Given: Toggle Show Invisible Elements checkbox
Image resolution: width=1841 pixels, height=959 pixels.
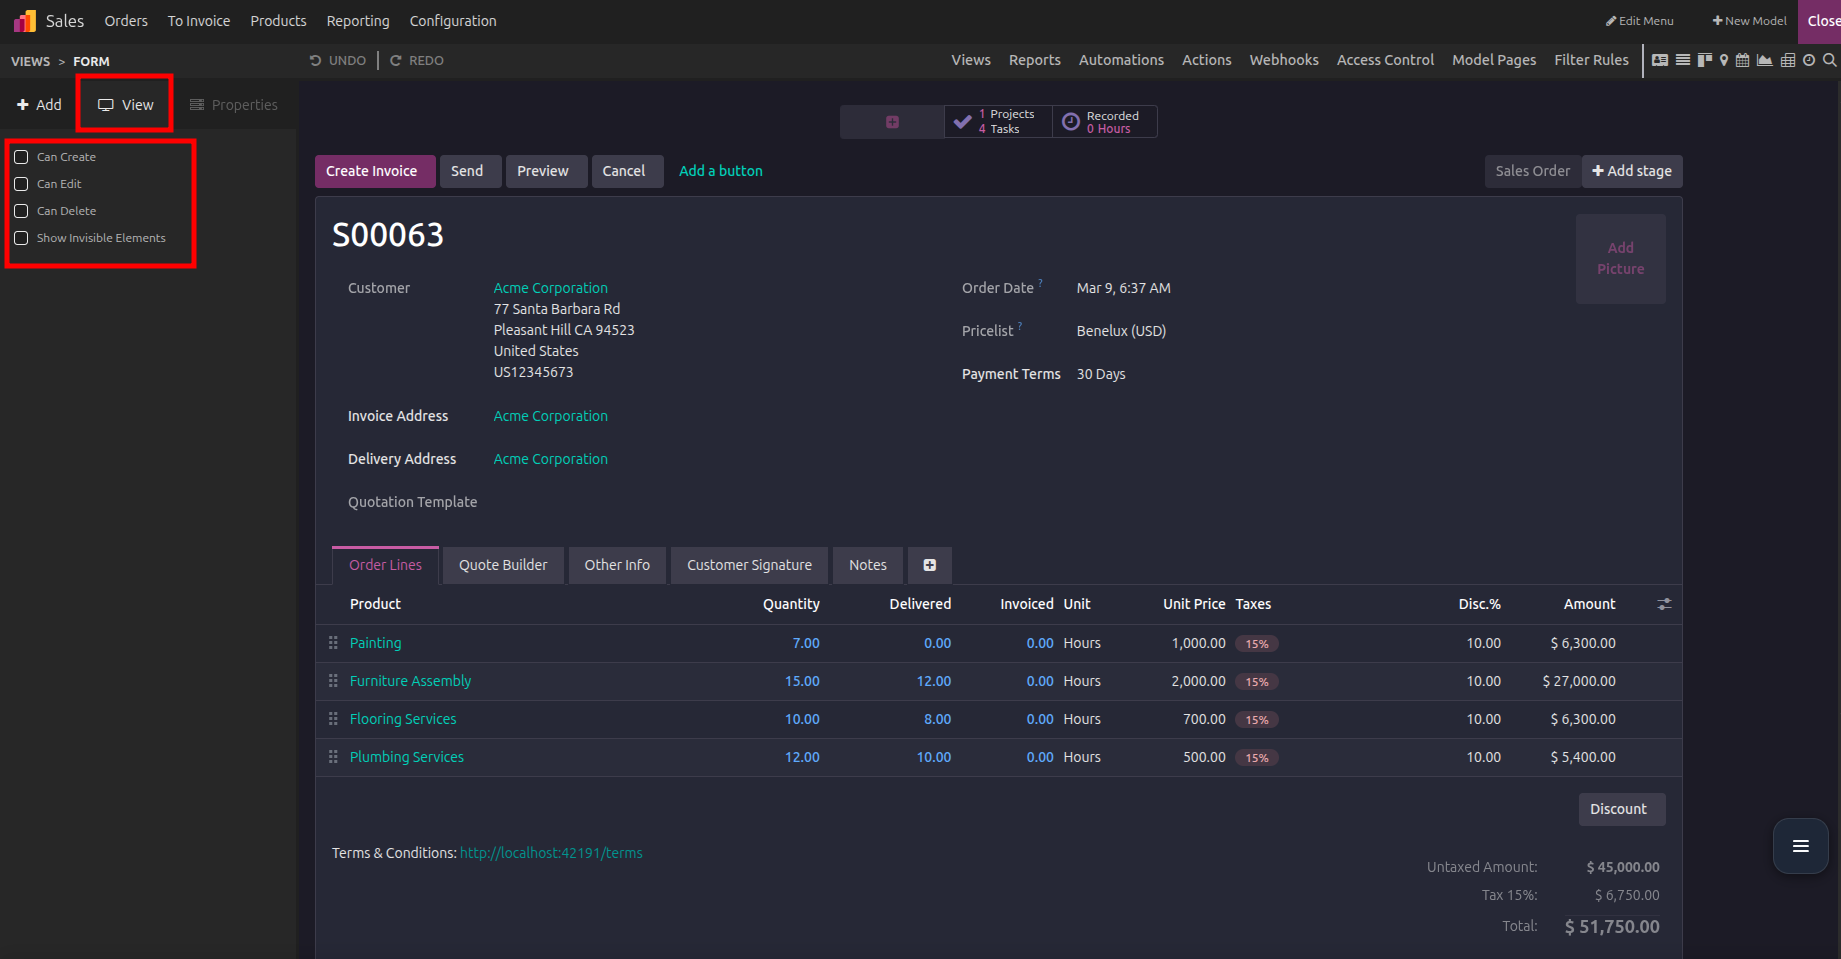Looking at the screenshot, I should (21, 238).
